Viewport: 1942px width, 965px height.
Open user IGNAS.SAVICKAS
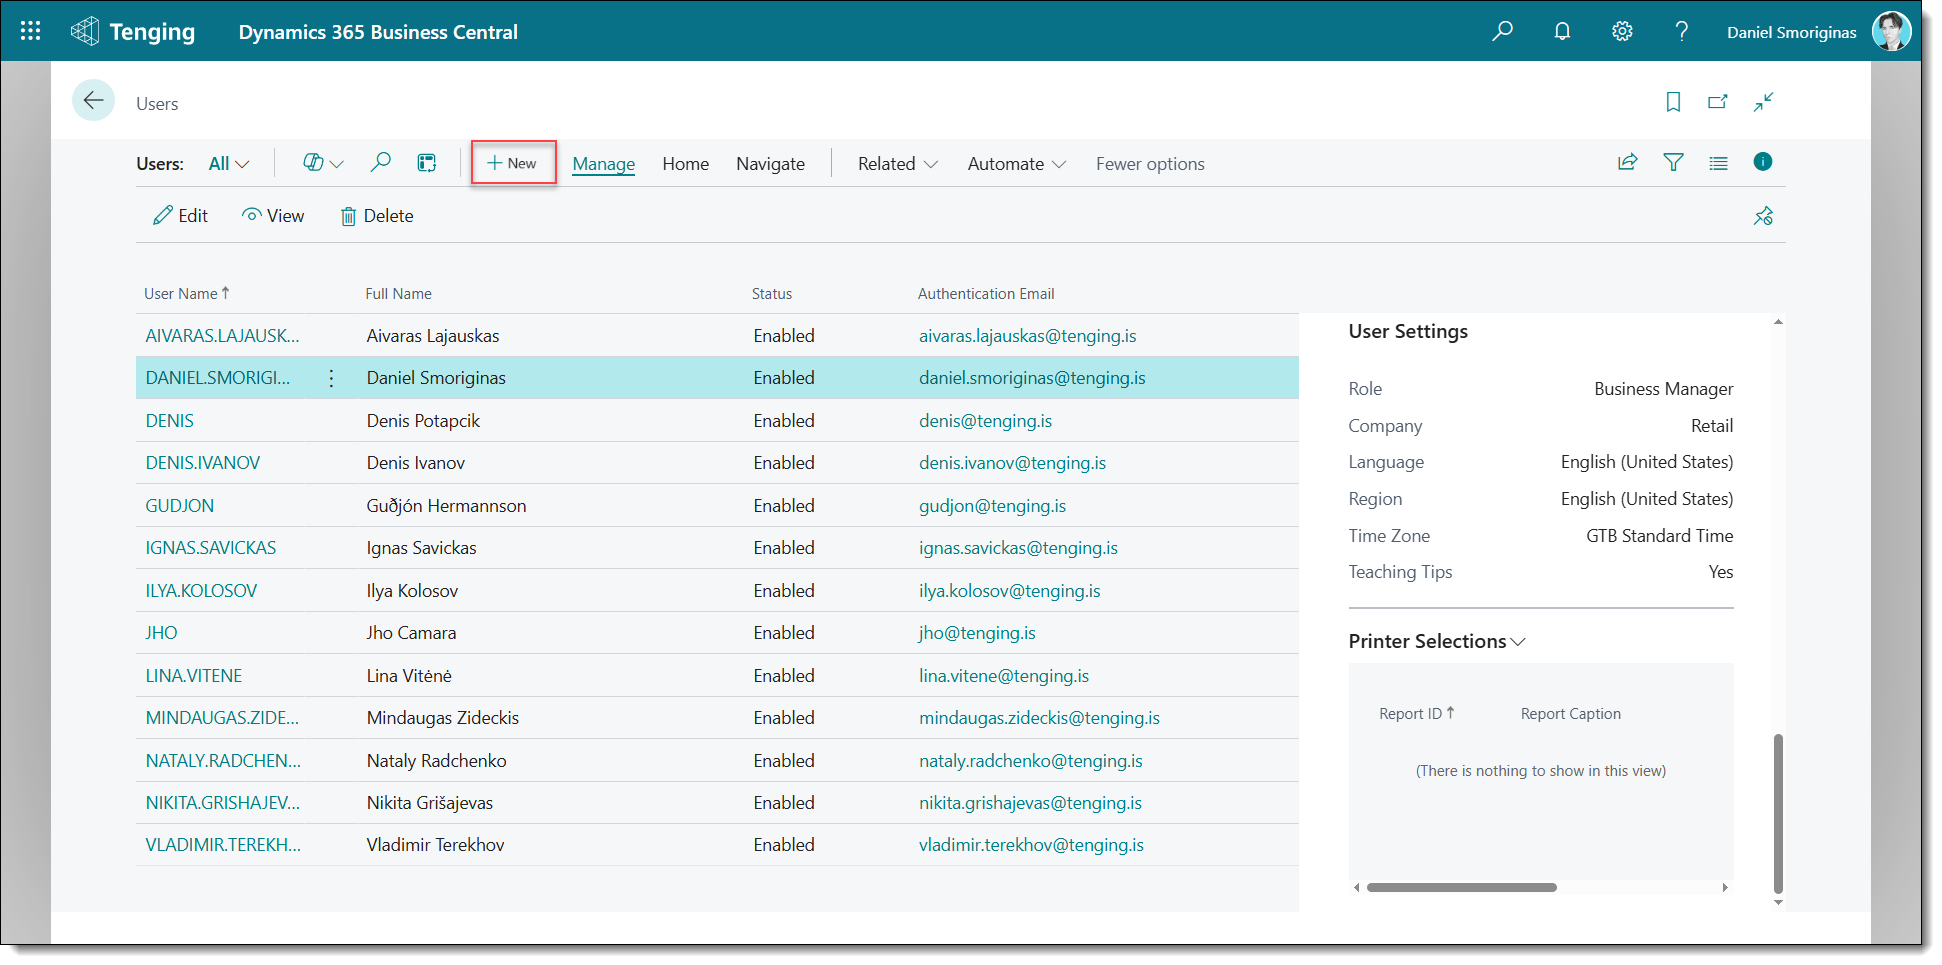(211, 548)
